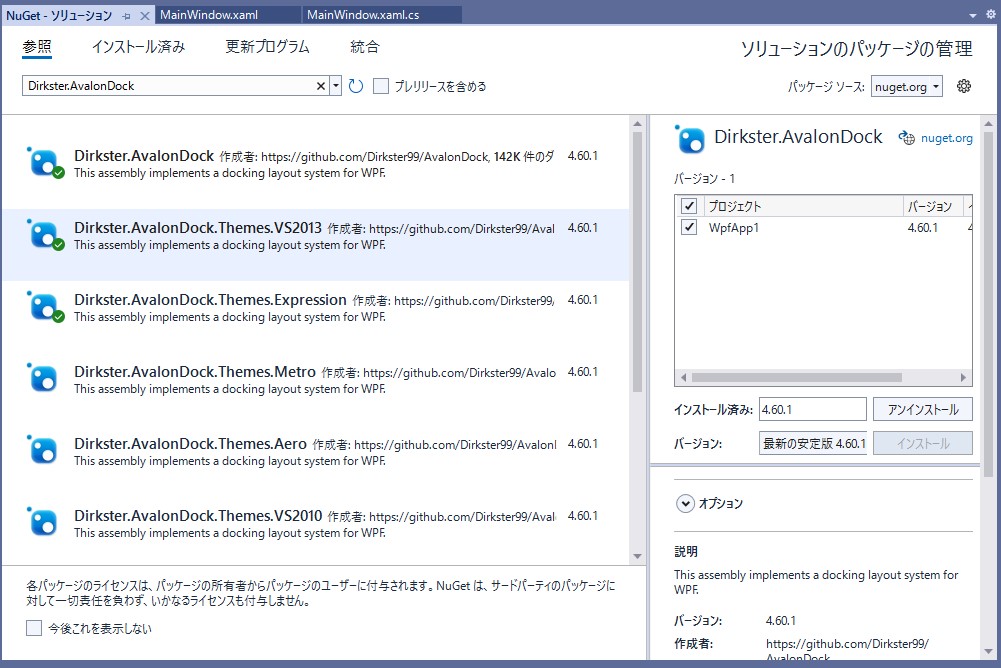The width and height of the screenshot is (1001, 668).
Task: Click the project table scroll right arrow
Action: click(963, 377)
